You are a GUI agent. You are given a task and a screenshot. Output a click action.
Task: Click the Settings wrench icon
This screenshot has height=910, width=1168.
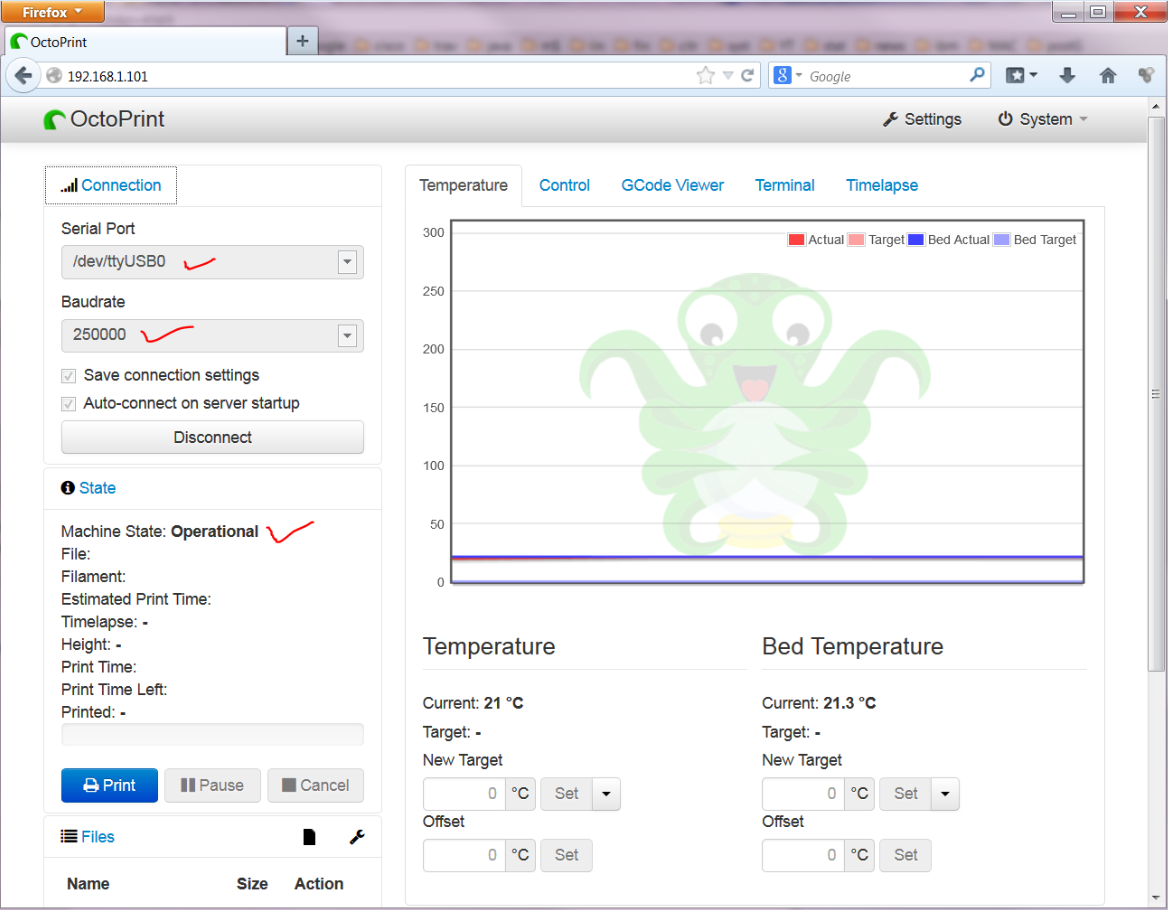coord(890,119)
